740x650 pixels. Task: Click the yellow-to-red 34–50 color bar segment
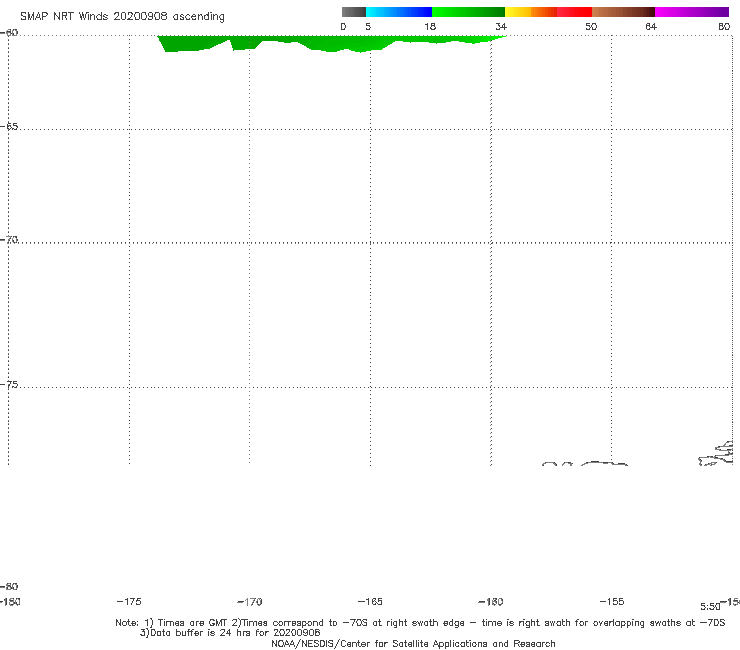(548, 12)
